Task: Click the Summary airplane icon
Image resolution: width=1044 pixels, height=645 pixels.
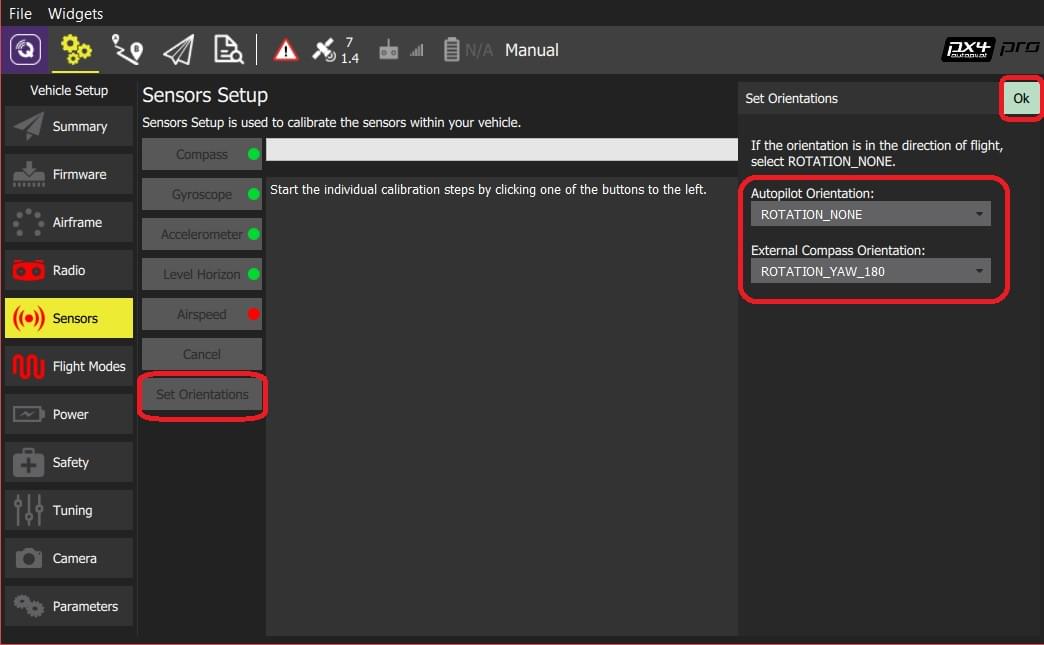Action: click(x=29, y=126)
